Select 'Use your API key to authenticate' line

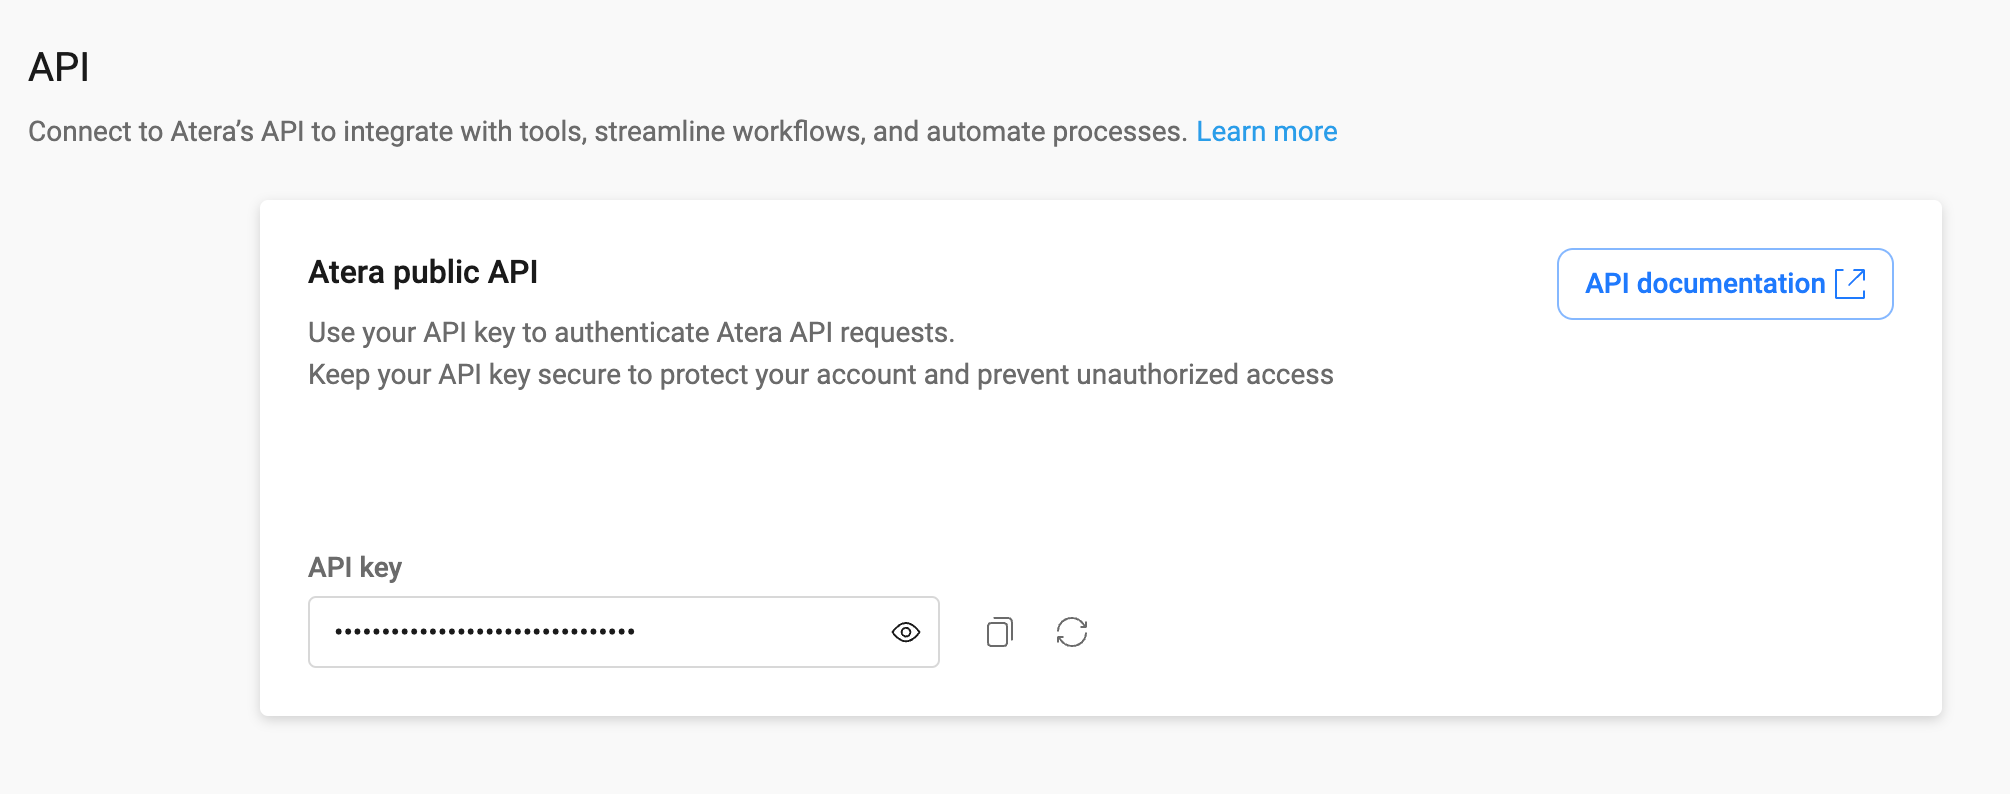coord(631,332)
